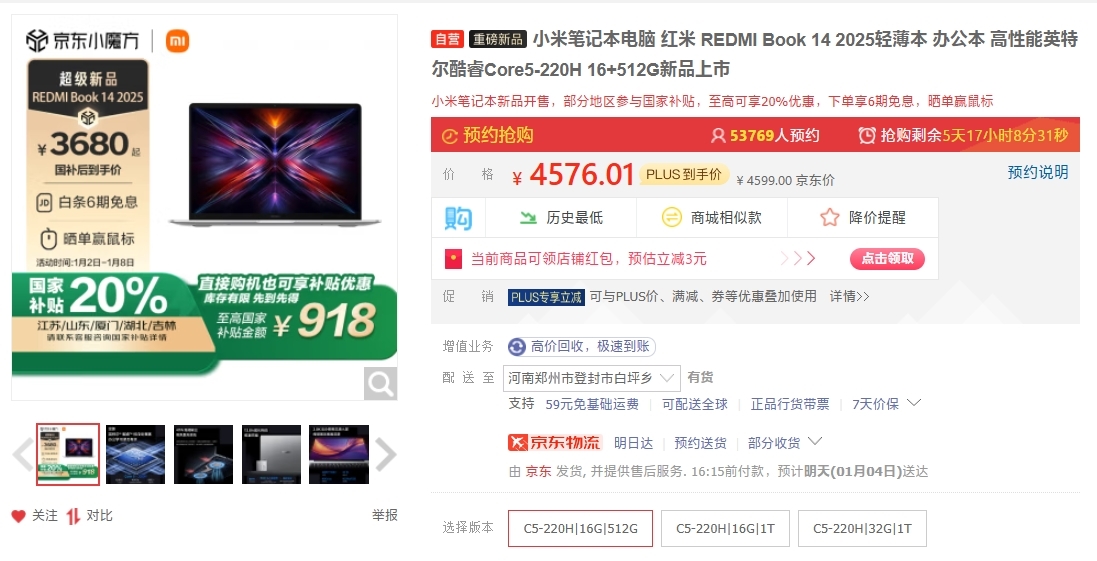Image resolution: width=1097 pixels, height=561 pixels.
Task: Click the 高价回收 recycle icon
Action: [x=517, y=346]
